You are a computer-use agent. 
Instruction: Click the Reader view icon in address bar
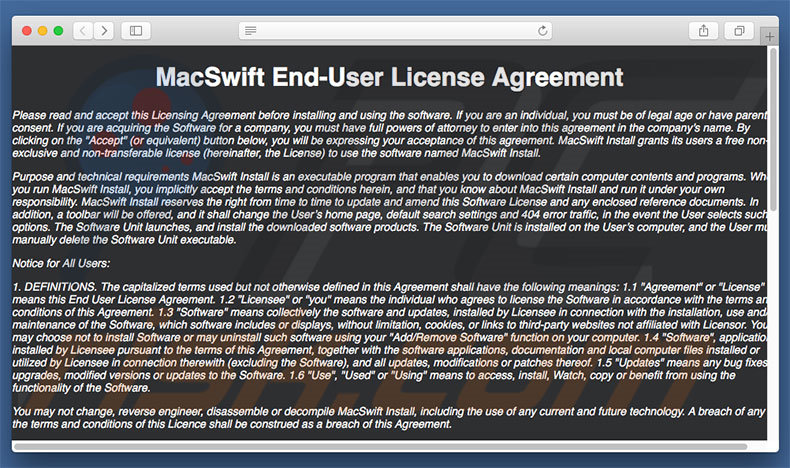pos(250,31)
